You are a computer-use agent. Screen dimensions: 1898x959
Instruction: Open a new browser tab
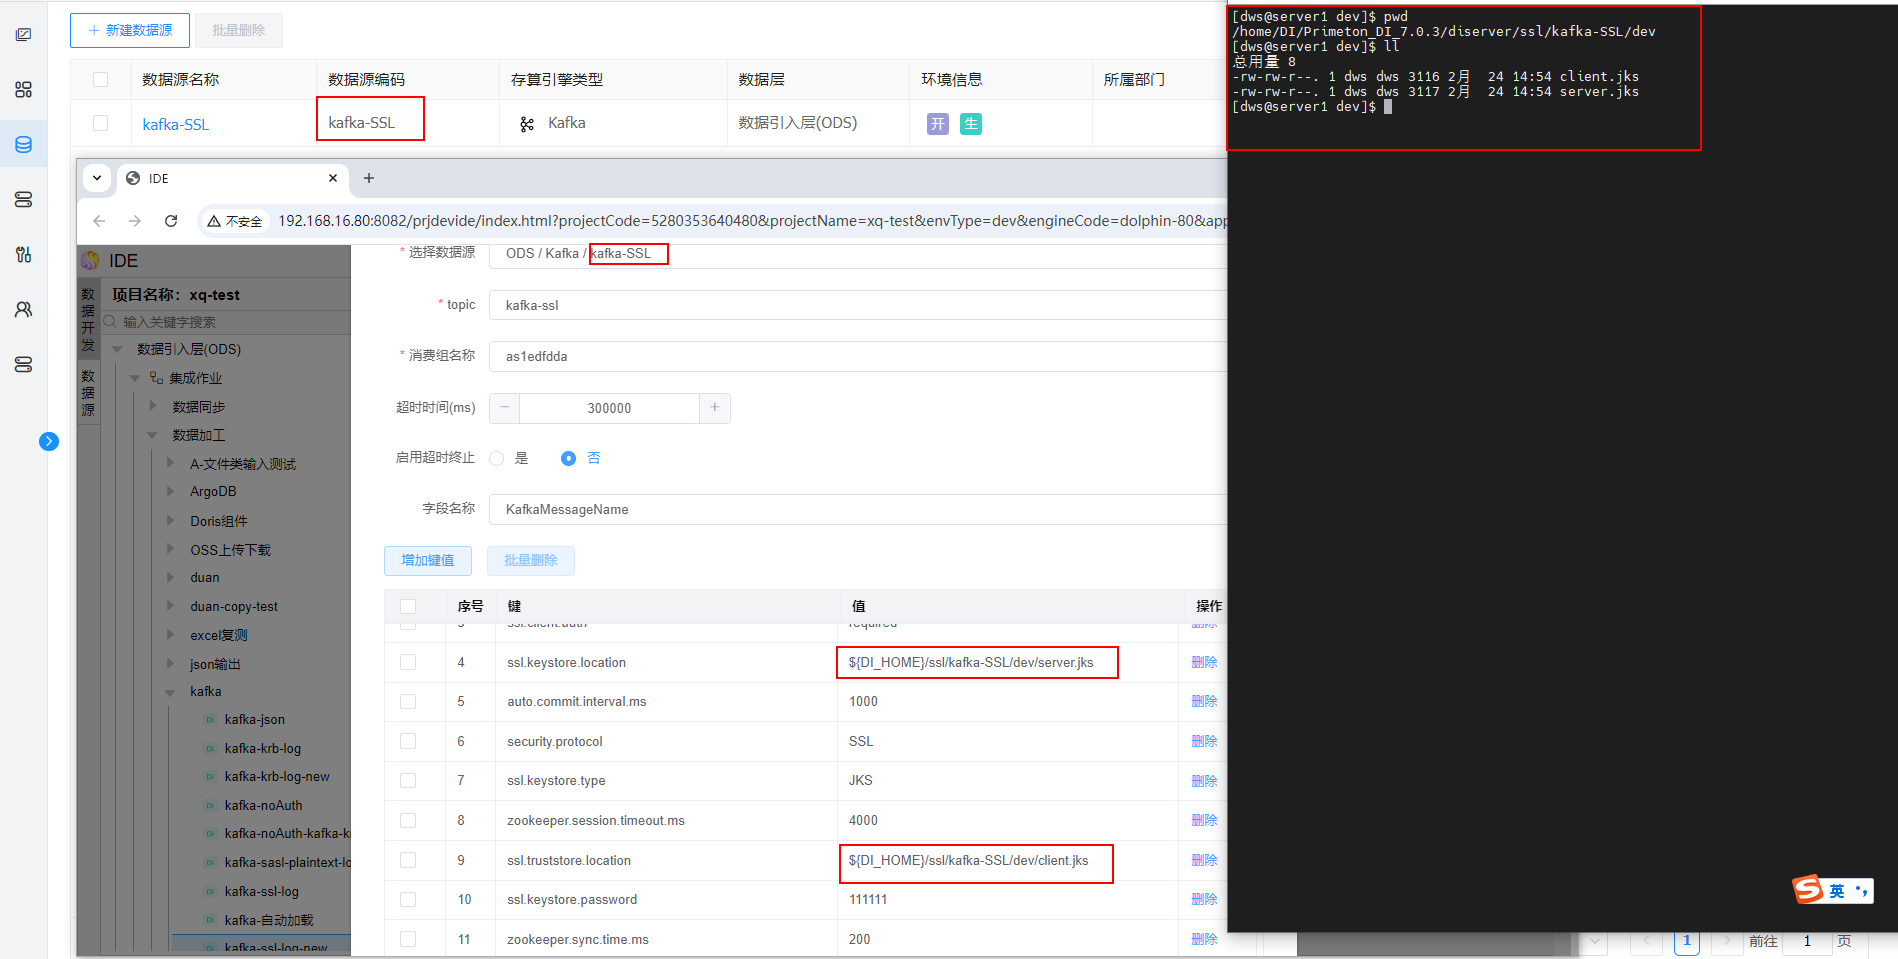point(369,178)
